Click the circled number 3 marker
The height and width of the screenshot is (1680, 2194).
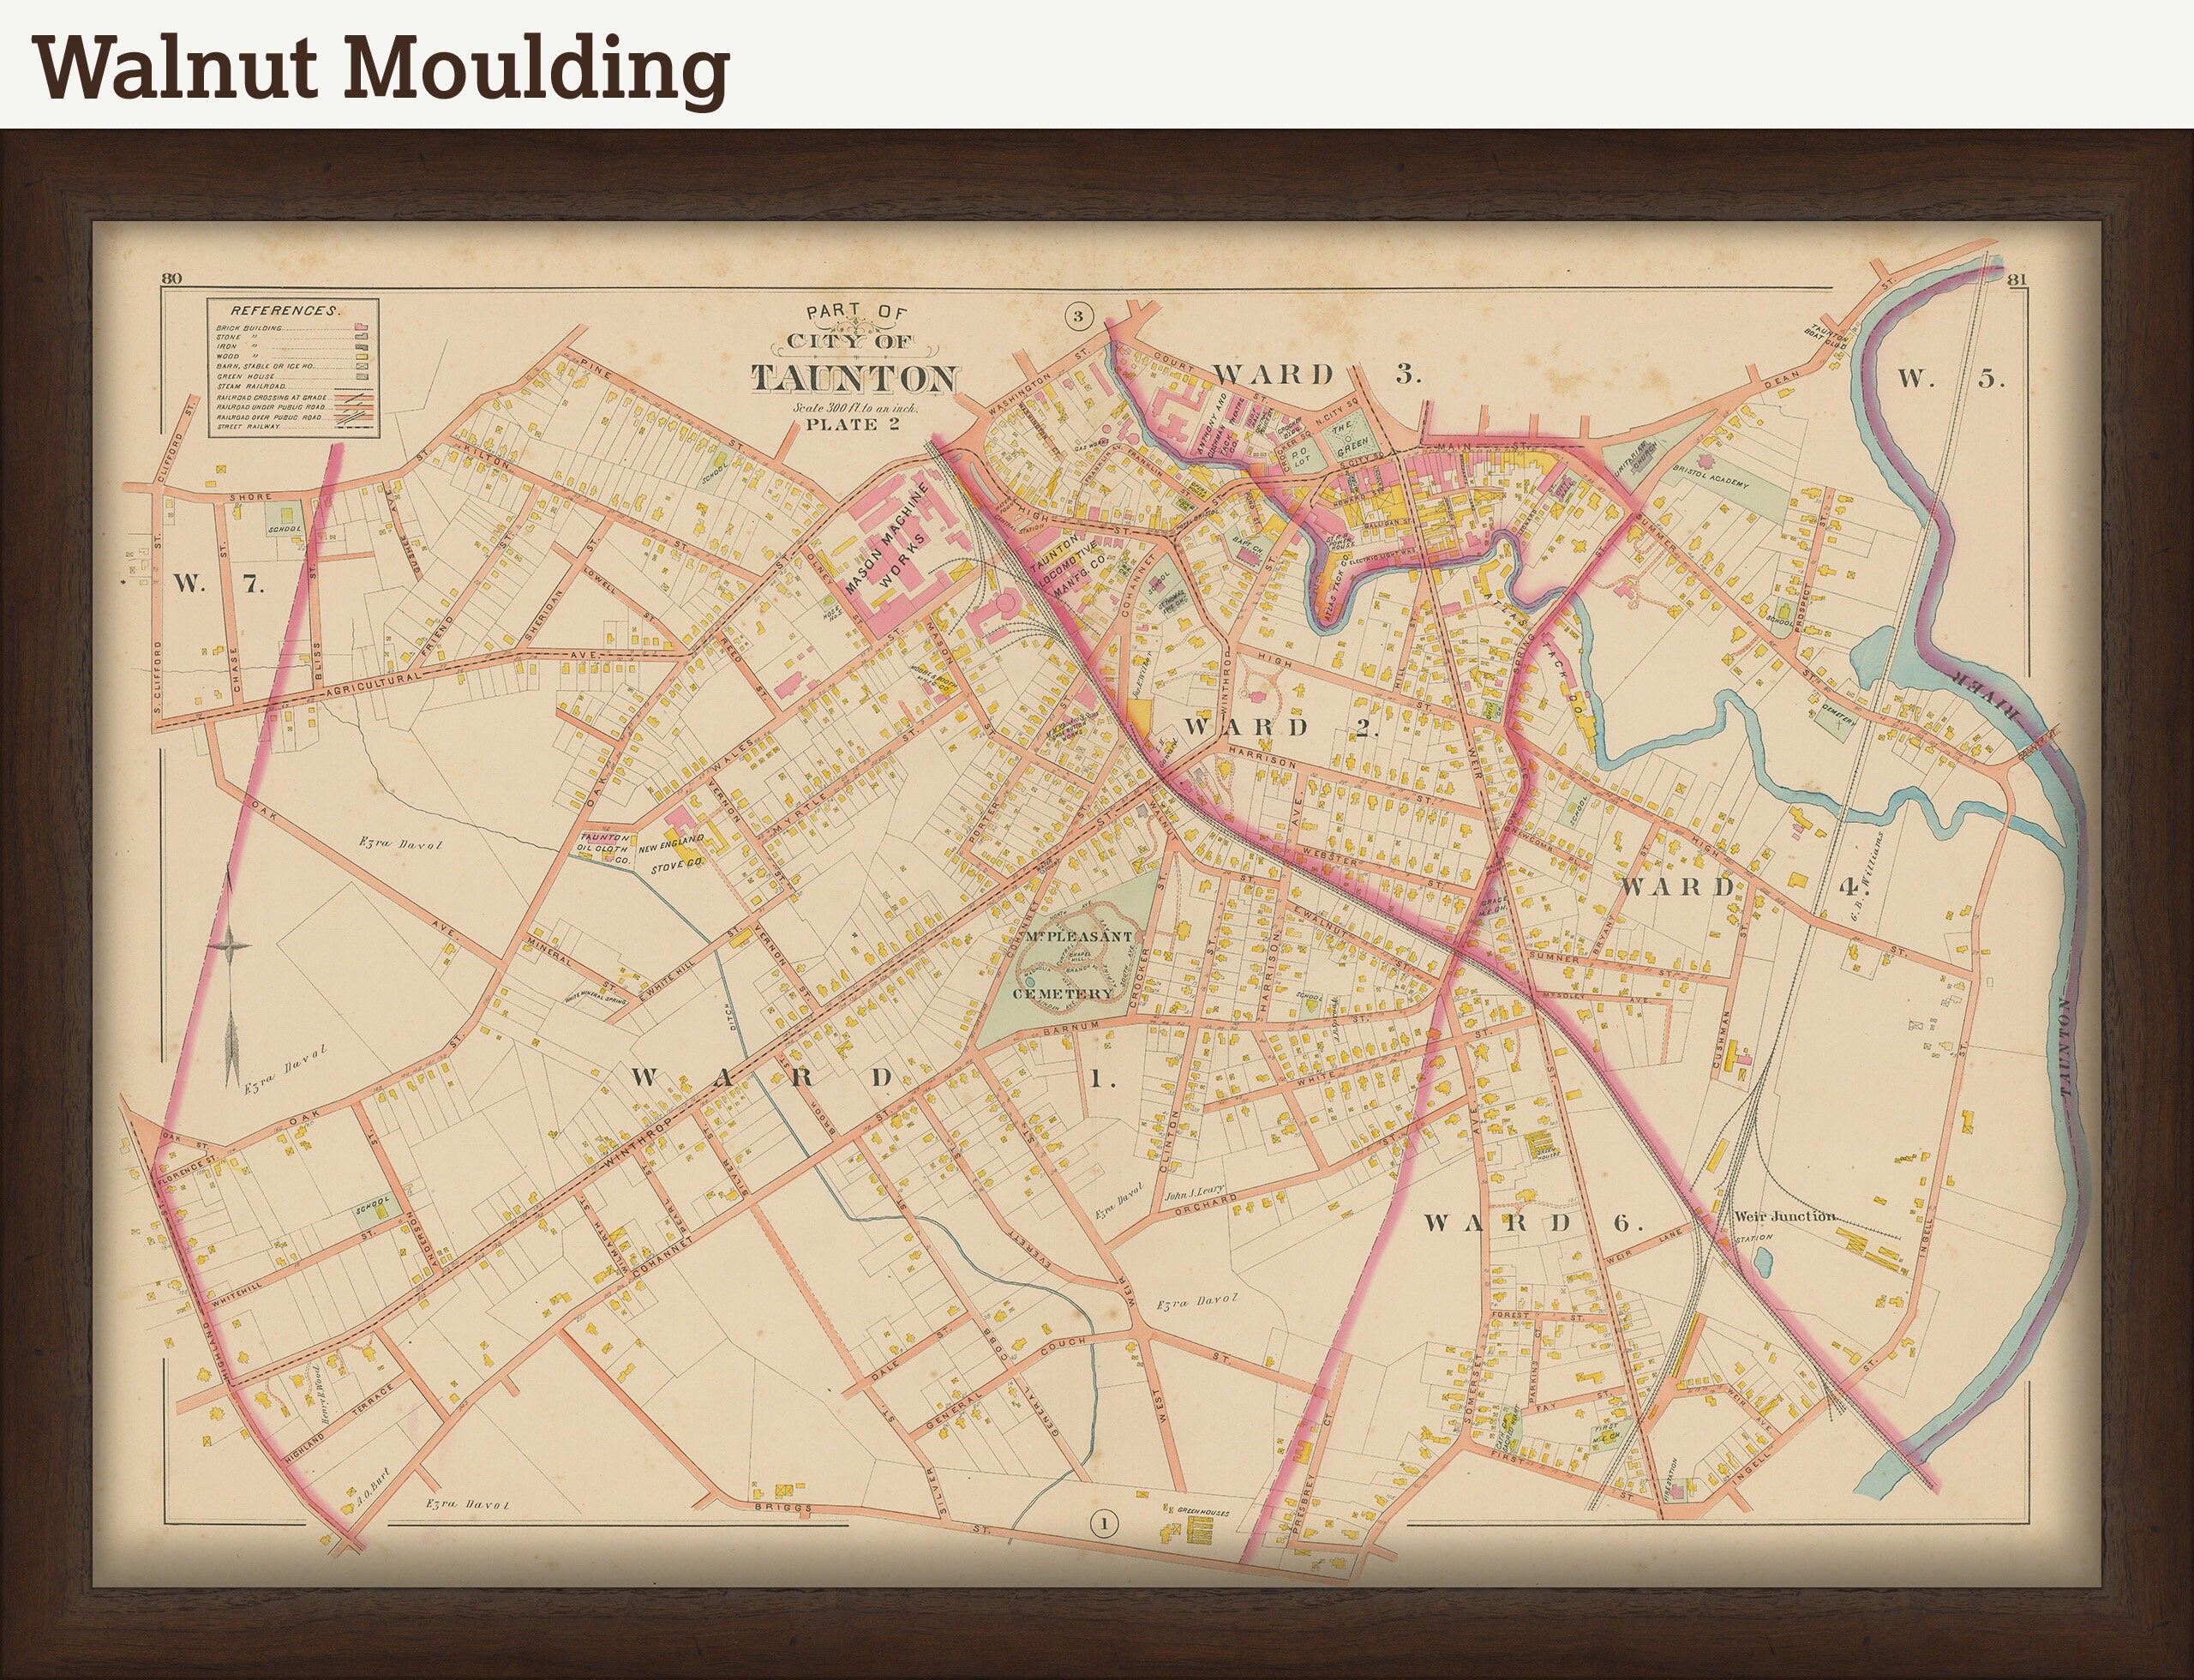[1077, 317]
